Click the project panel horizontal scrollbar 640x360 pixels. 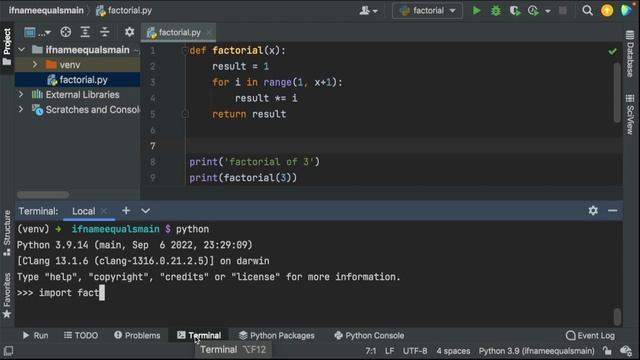pos(43,194)
